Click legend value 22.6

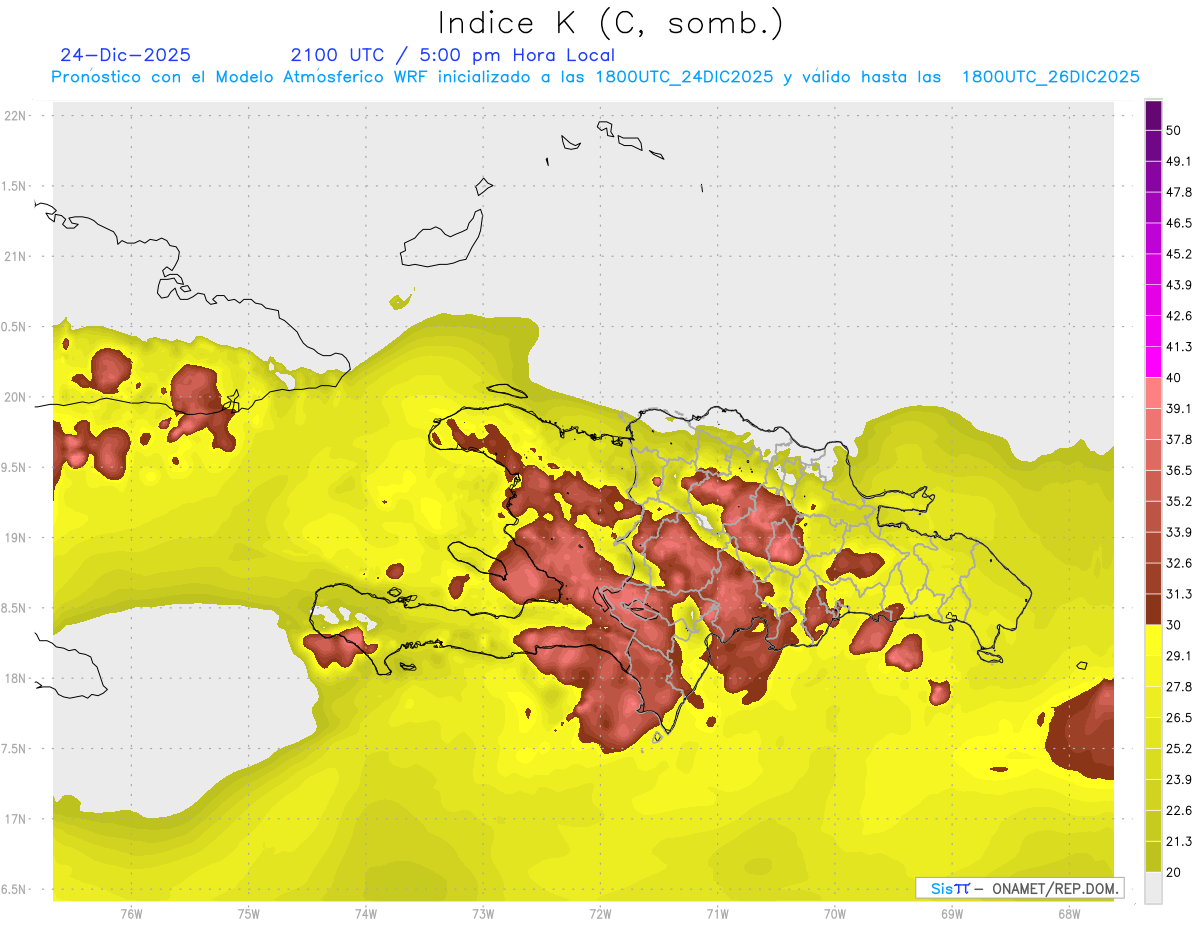click(1179, 811)
